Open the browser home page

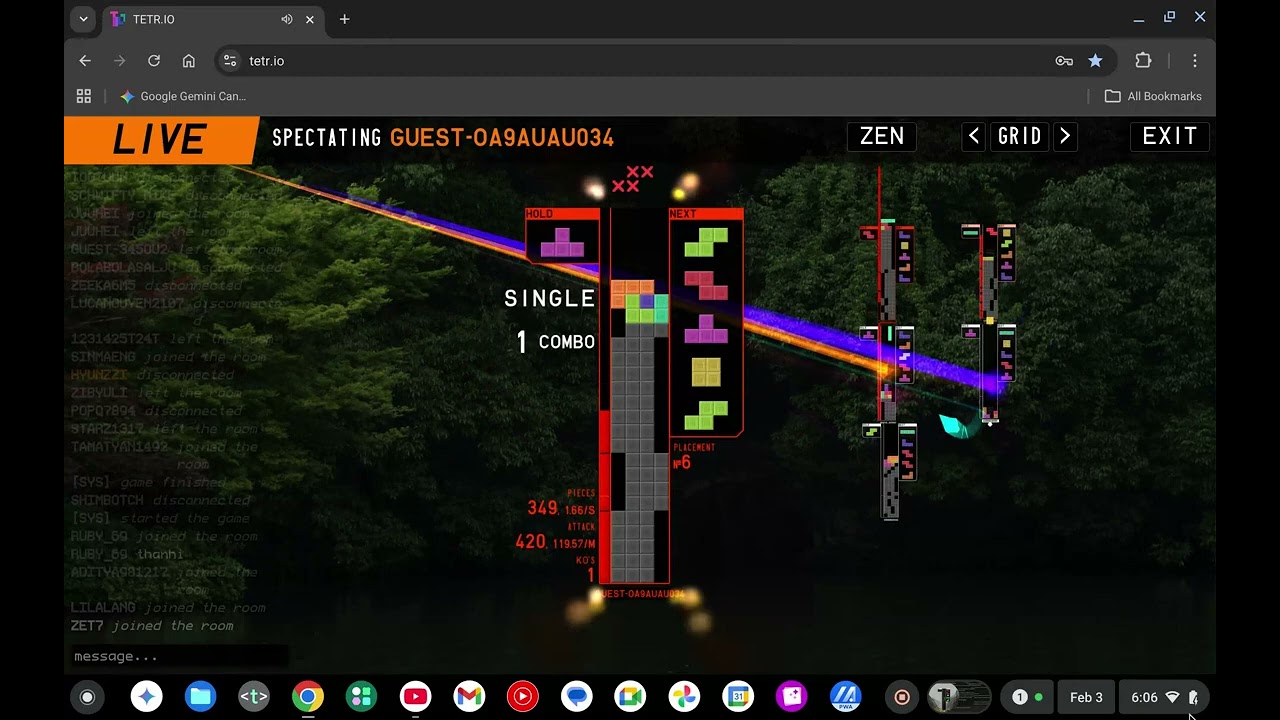188,61
